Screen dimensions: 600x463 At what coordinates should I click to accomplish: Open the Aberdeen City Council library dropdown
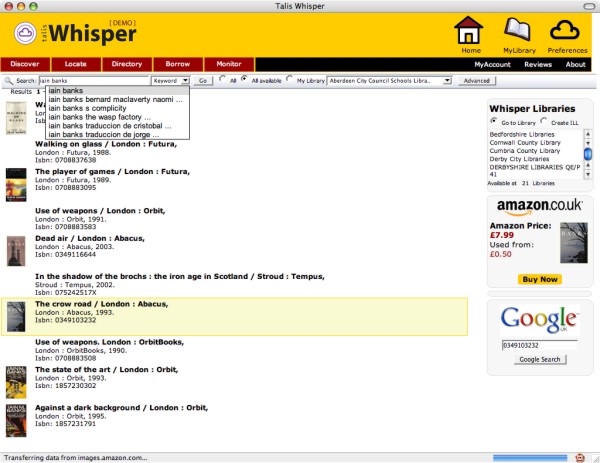pyautogui.click(x=390, y=81)
